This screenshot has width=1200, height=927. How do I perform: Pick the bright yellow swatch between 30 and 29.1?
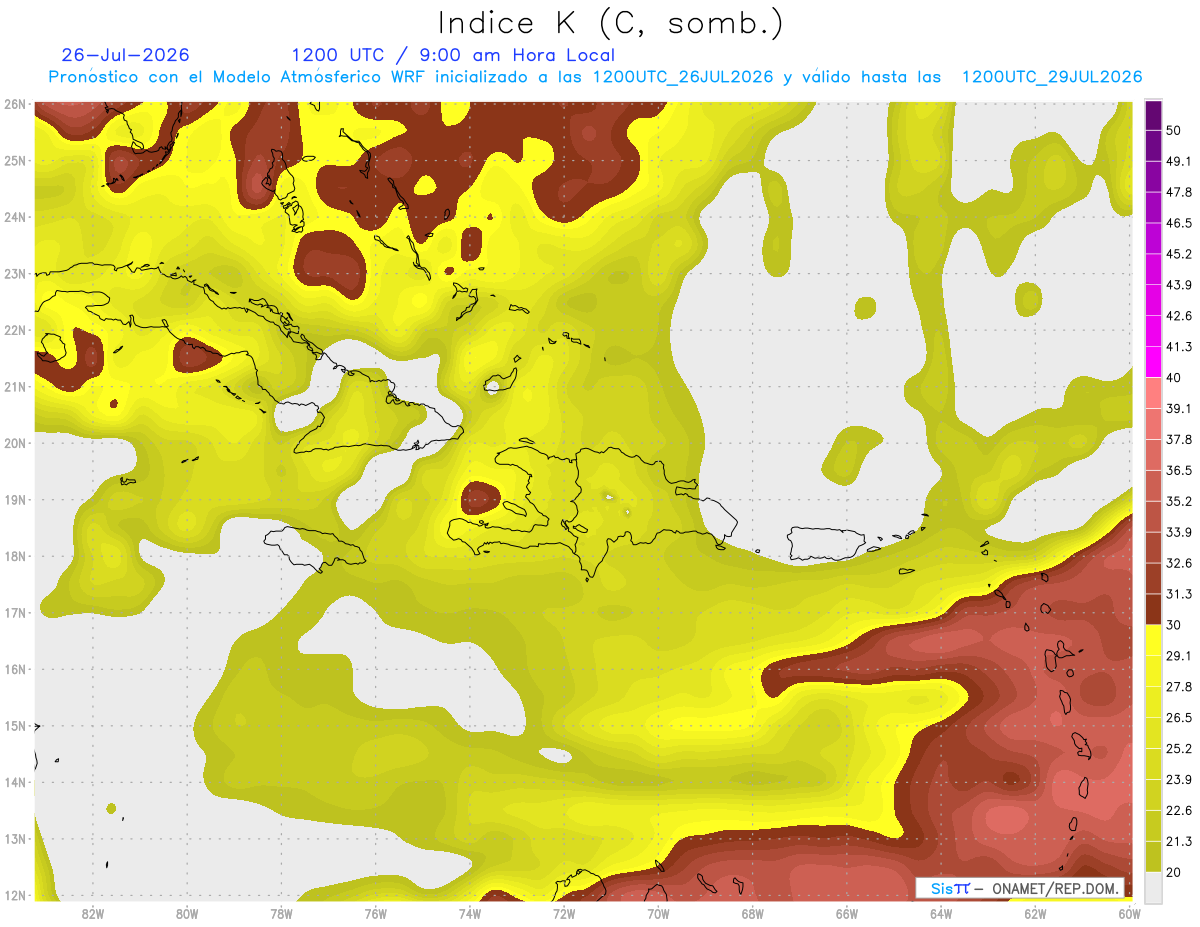pyautogui.click(x=1153, y=640)
